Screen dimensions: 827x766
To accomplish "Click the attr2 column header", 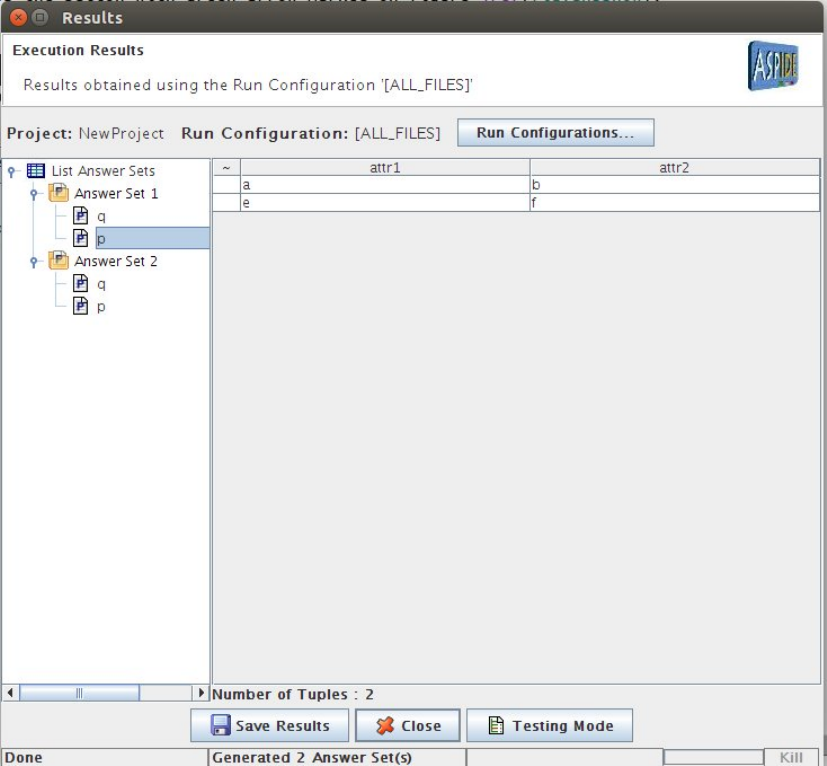I will 675,167.
